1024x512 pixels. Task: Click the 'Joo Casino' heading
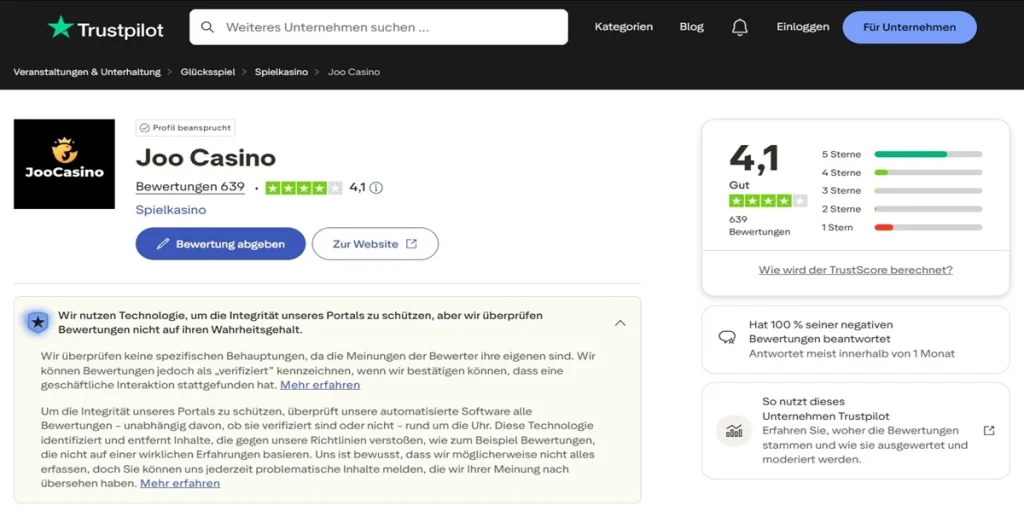click(x=206, y=157)
